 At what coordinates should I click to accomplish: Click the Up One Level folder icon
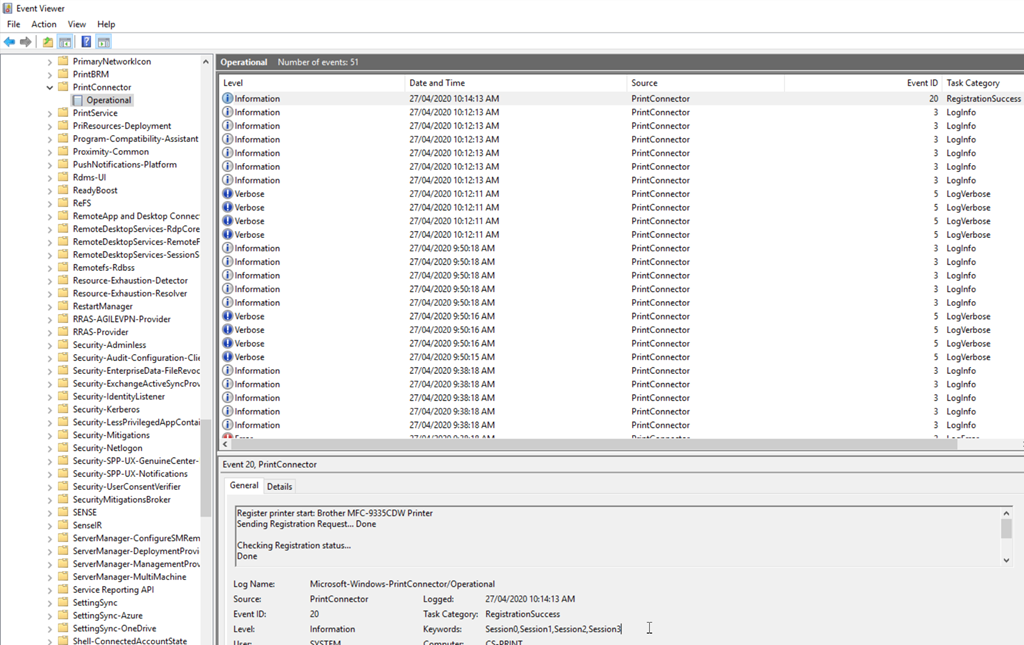point(48,42)
